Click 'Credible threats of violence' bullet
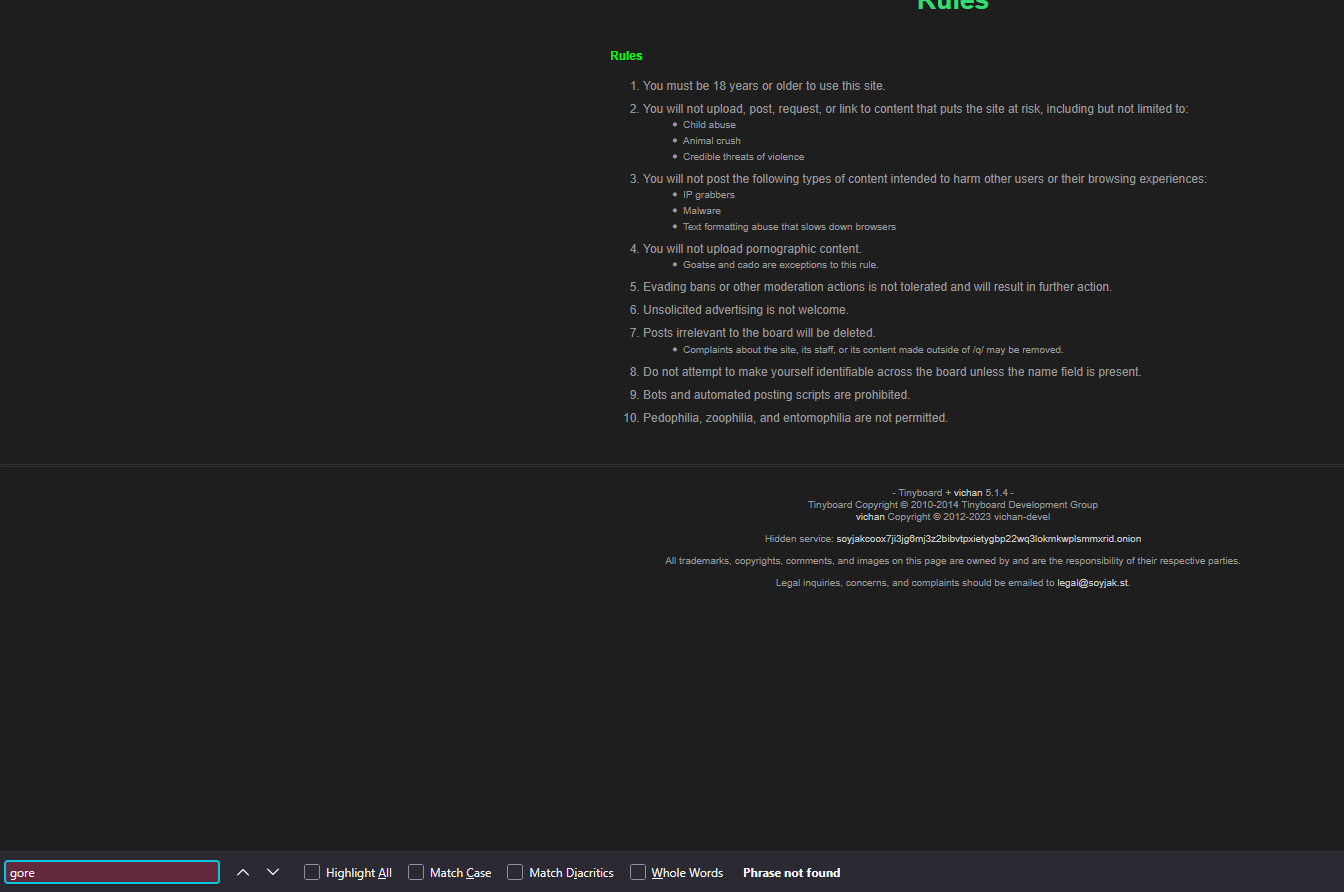The image size is (1344, 892). pos(743,157)
